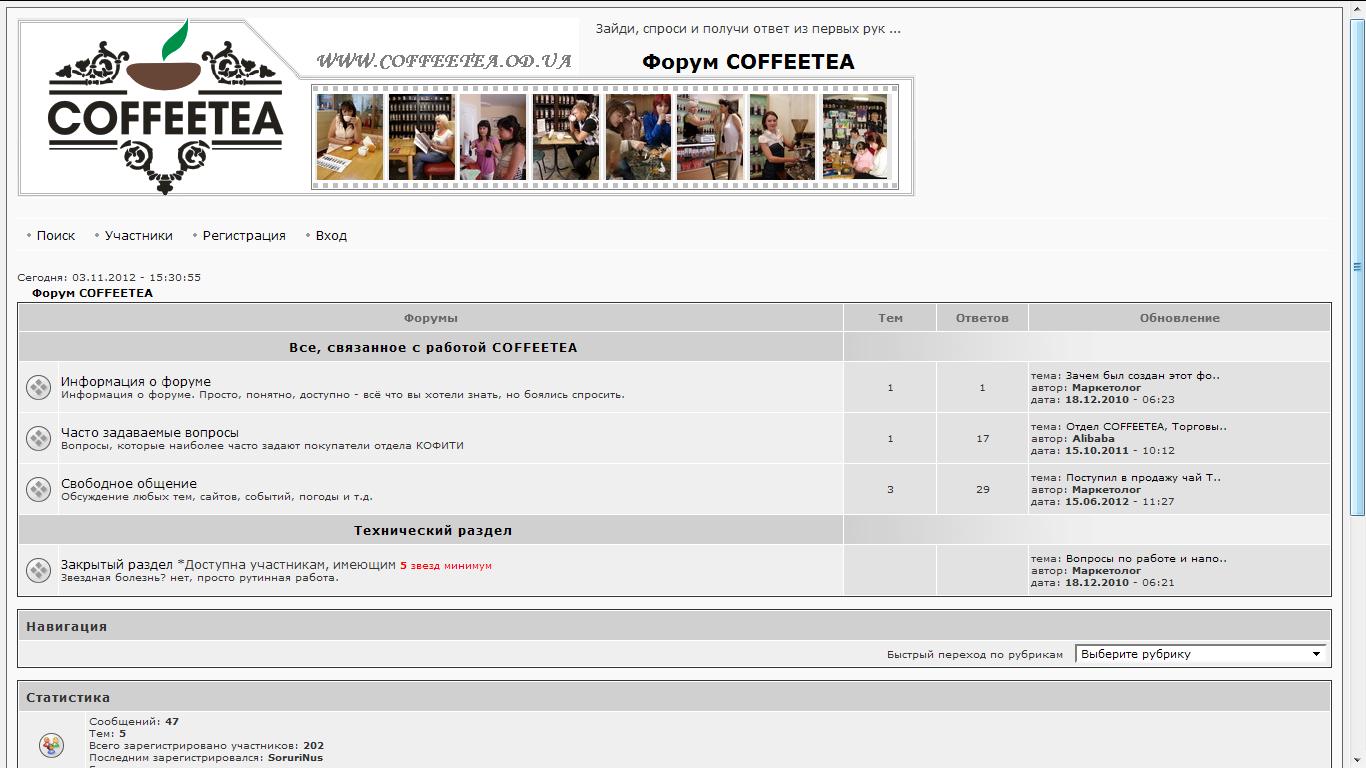Click the red text 5 звезд минимум
The width and height of the screenshot is (1366, 768).
(x=446, y=566)
